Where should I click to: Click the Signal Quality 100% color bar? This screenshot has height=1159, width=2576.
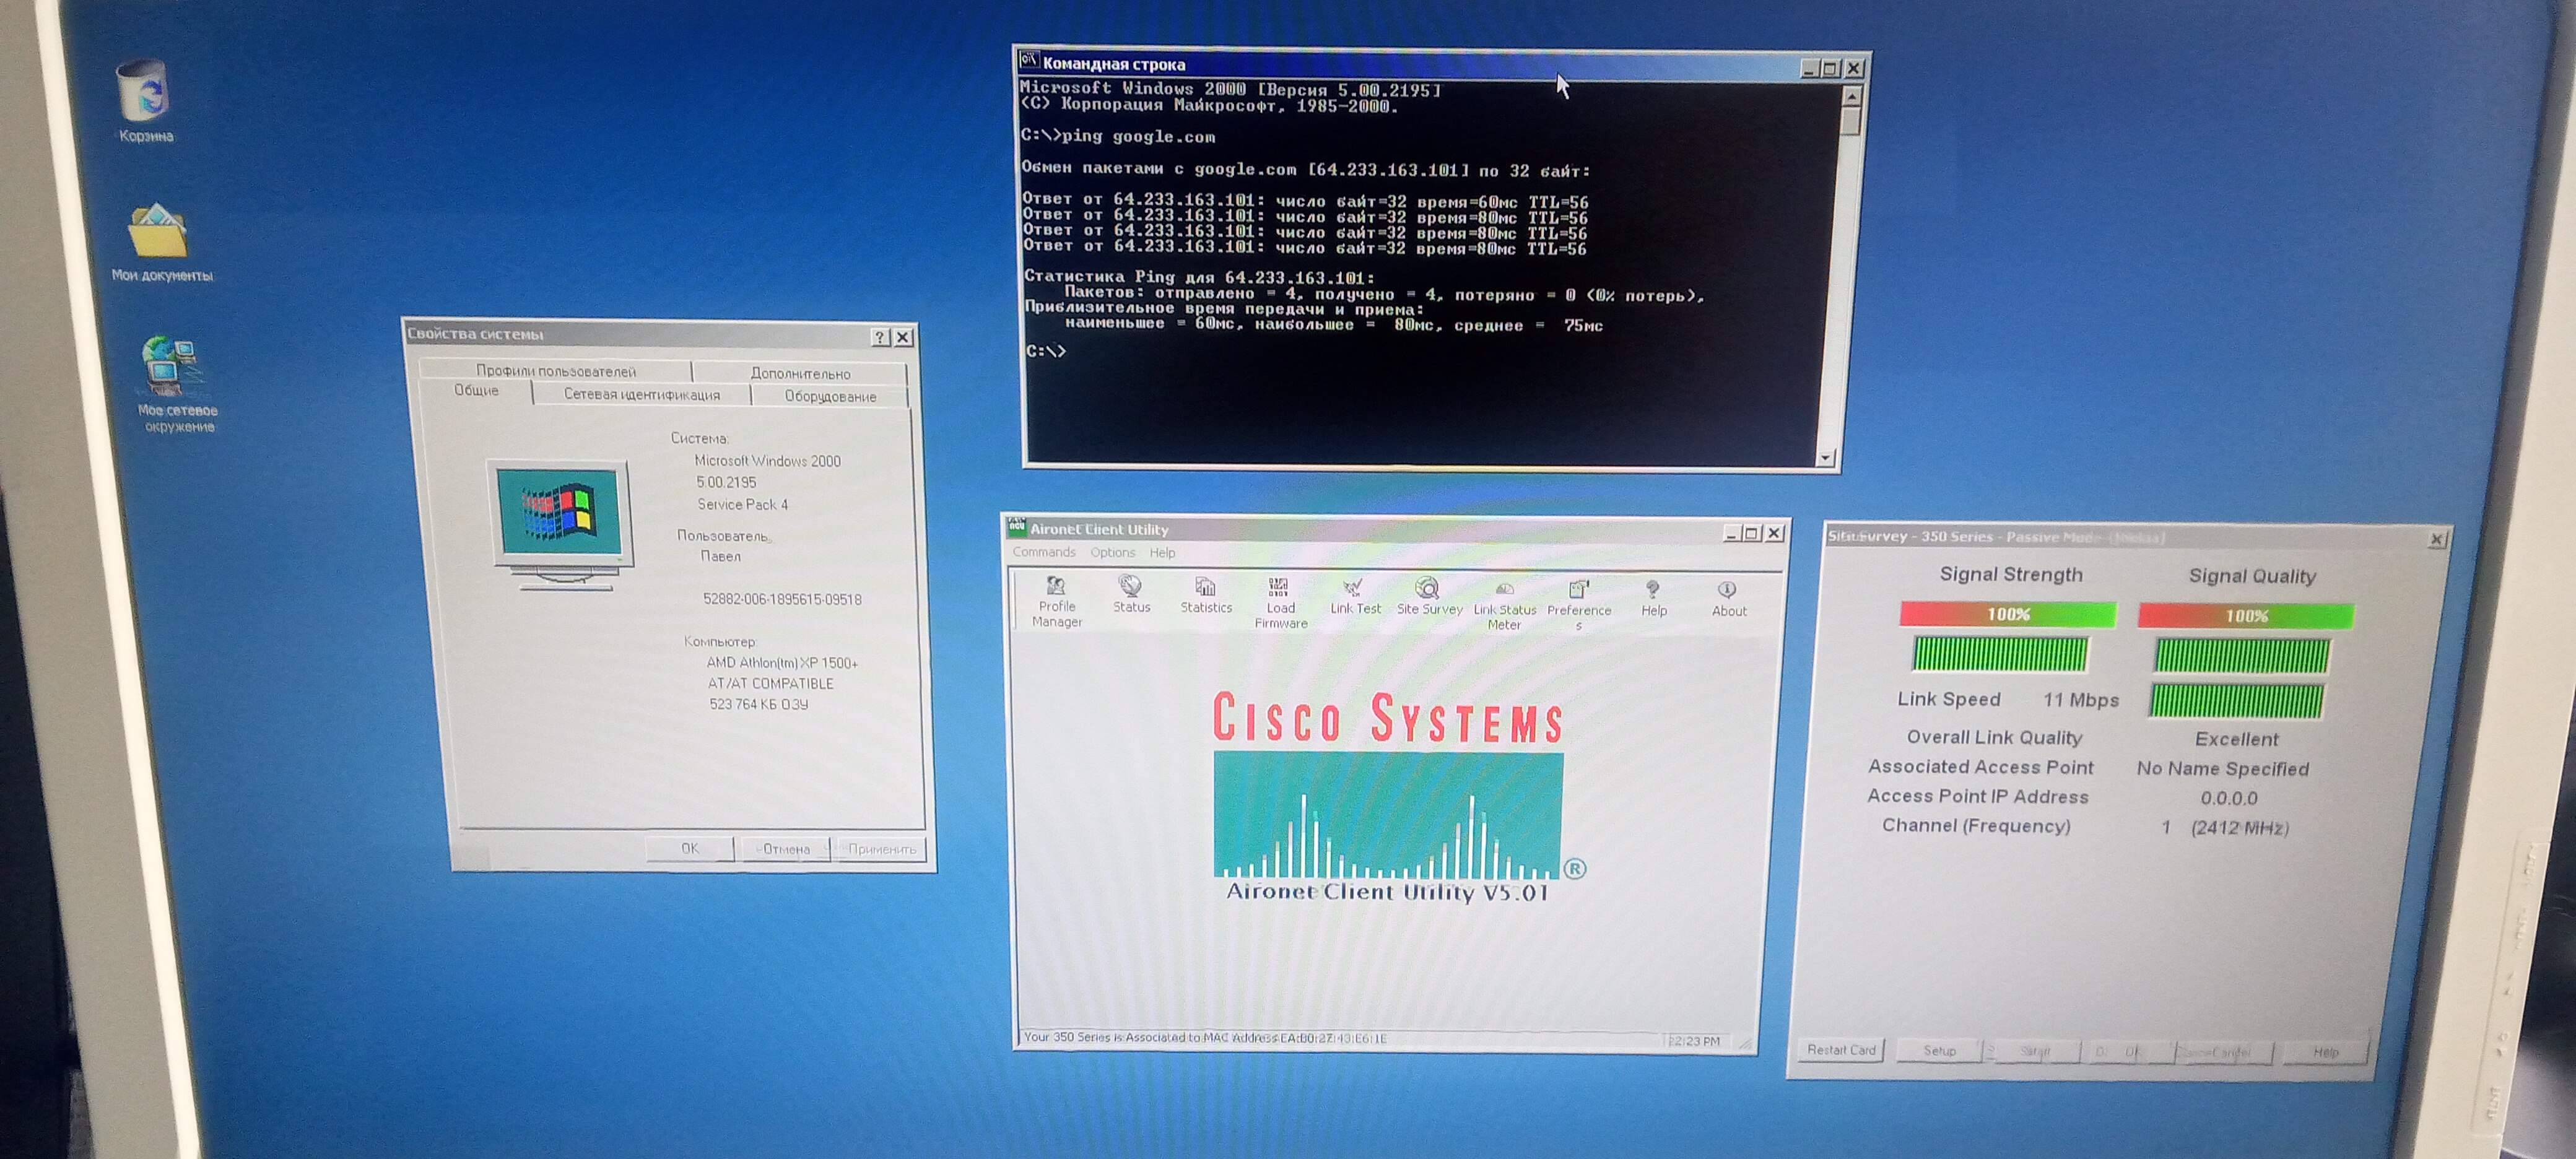(x=2245, y=616)
